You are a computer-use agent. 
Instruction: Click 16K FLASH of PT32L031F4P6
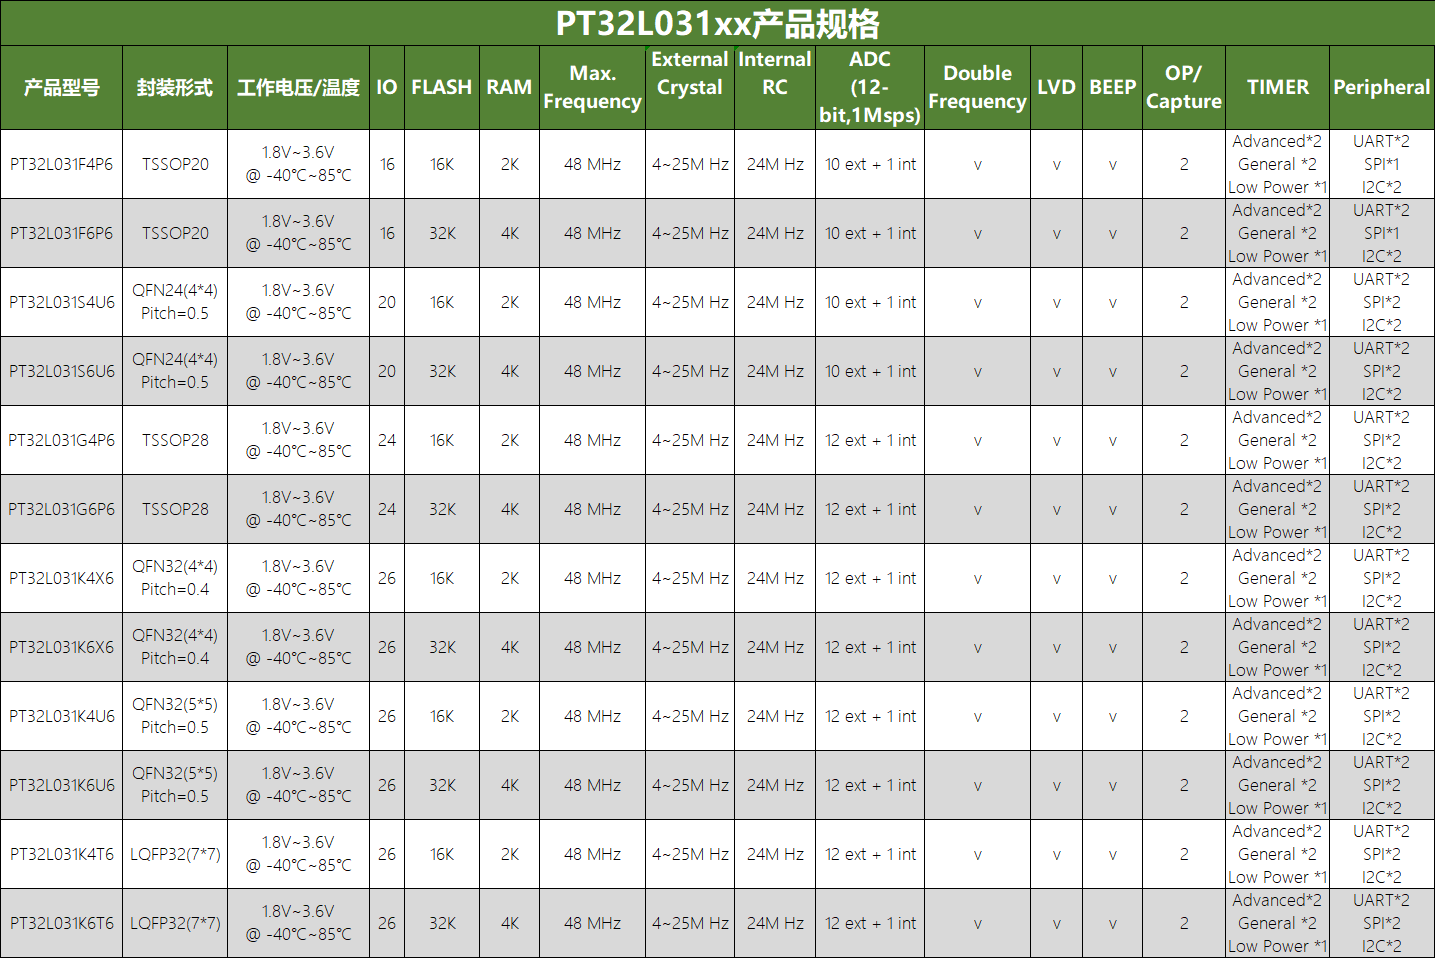442,164
